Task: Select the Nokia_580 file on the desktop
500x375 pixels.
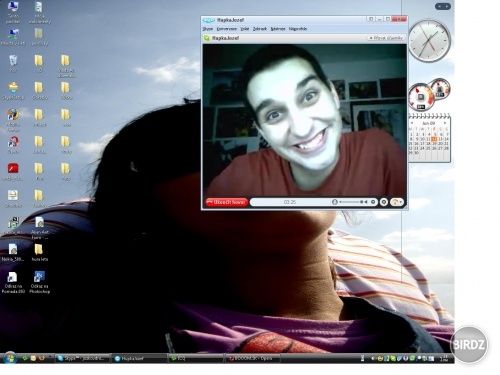Action: (x=13, y=252)
